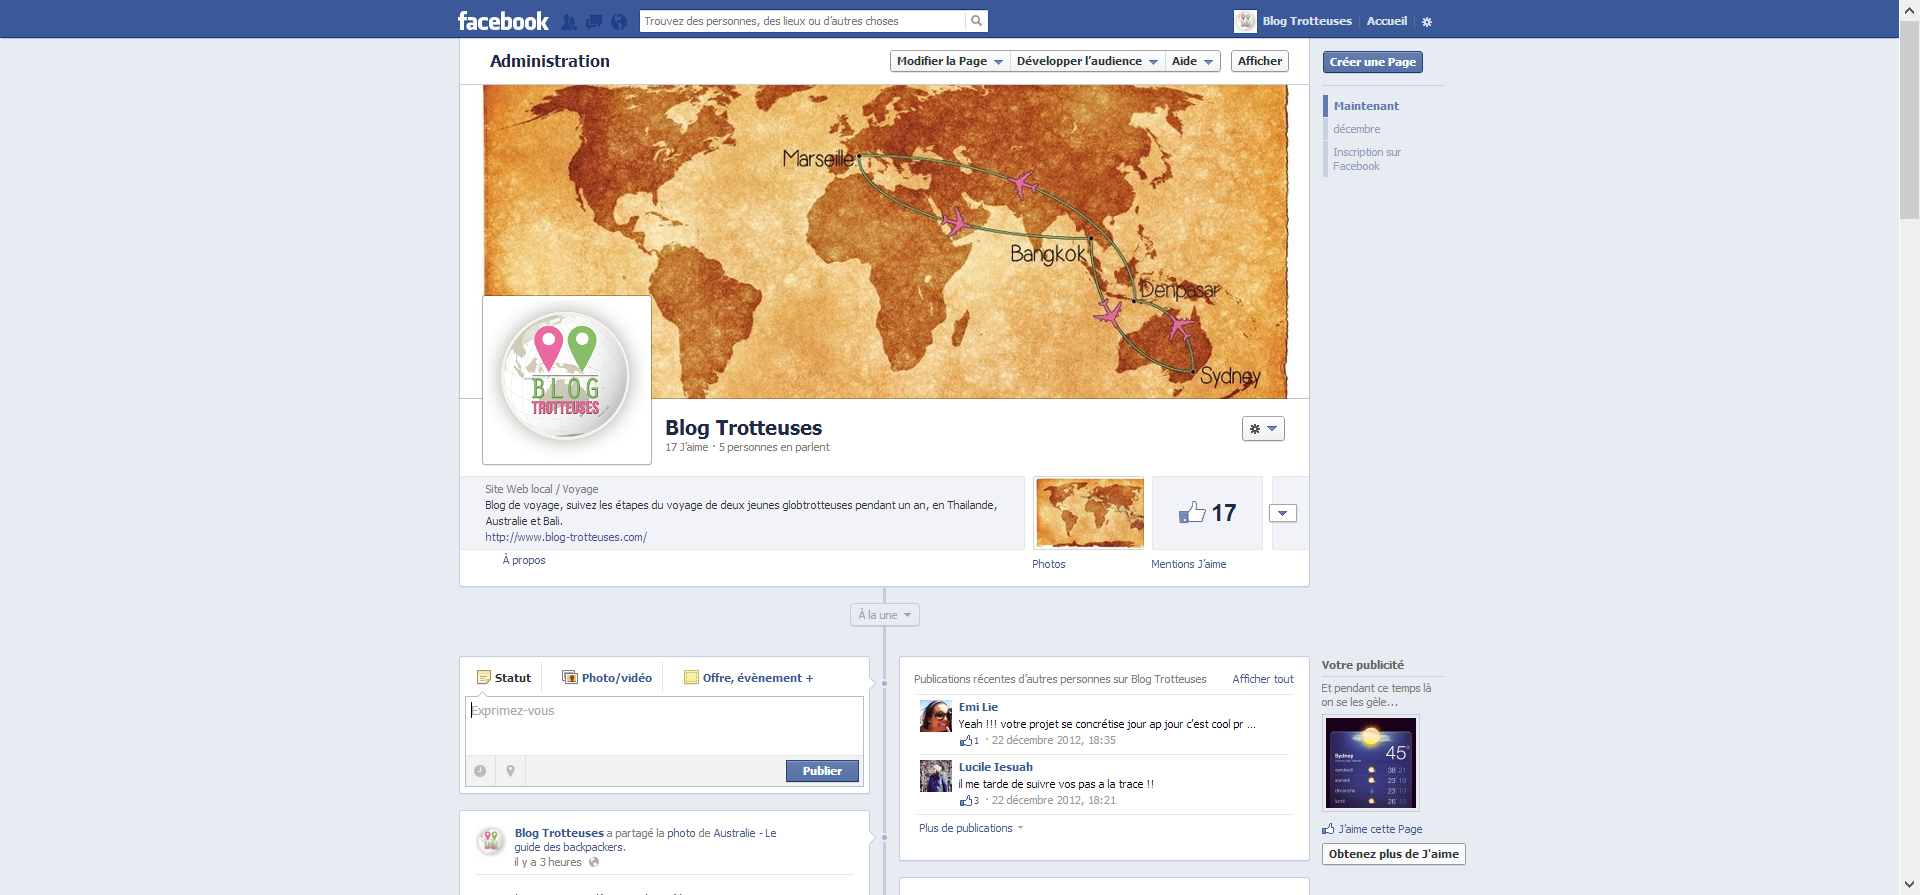
Task: Open the Aide dropdown
Action: [1192, 61]
